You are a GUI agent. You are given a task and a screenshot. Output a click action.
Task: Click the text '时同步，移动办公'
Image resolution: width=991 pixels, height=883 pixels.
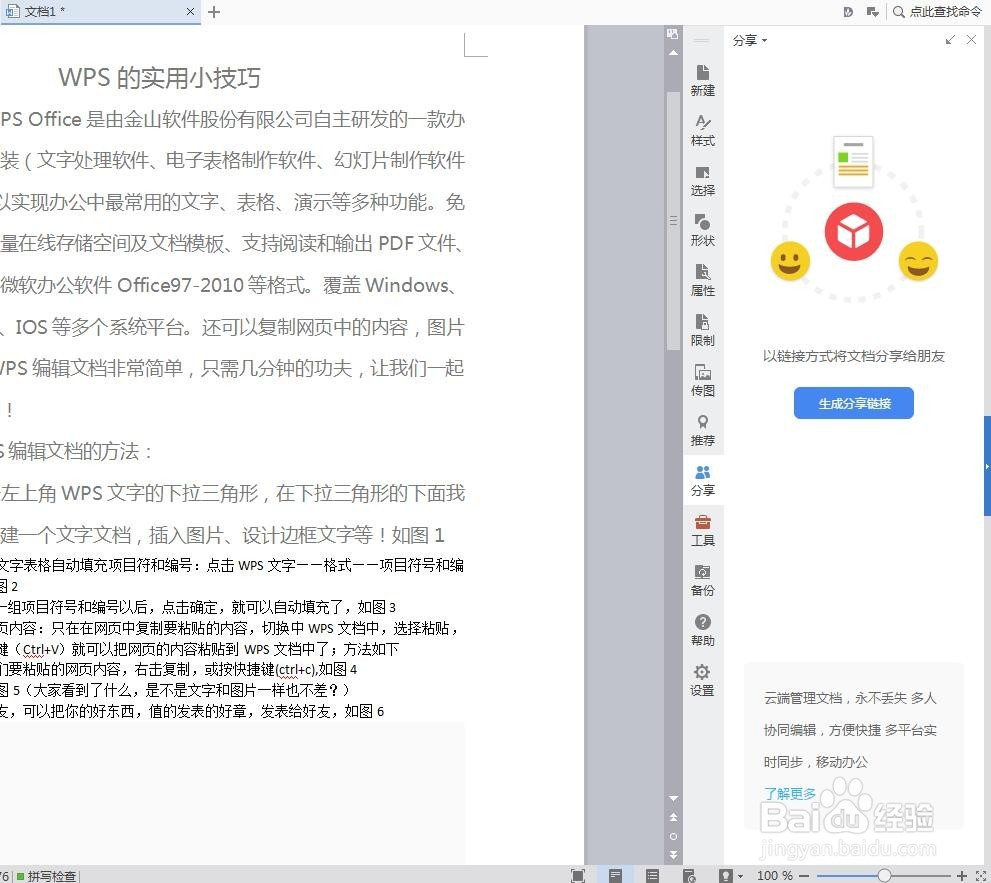[816, 762]
